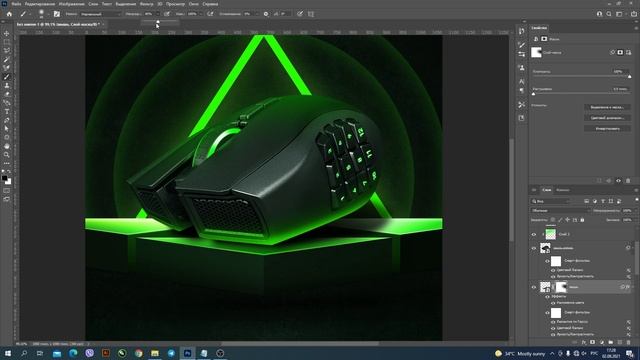The height and width of the screenshot is (360, 640).
Task: Create new adjustment layer icon
Action: pyautogui.click(x=602, y=342)
